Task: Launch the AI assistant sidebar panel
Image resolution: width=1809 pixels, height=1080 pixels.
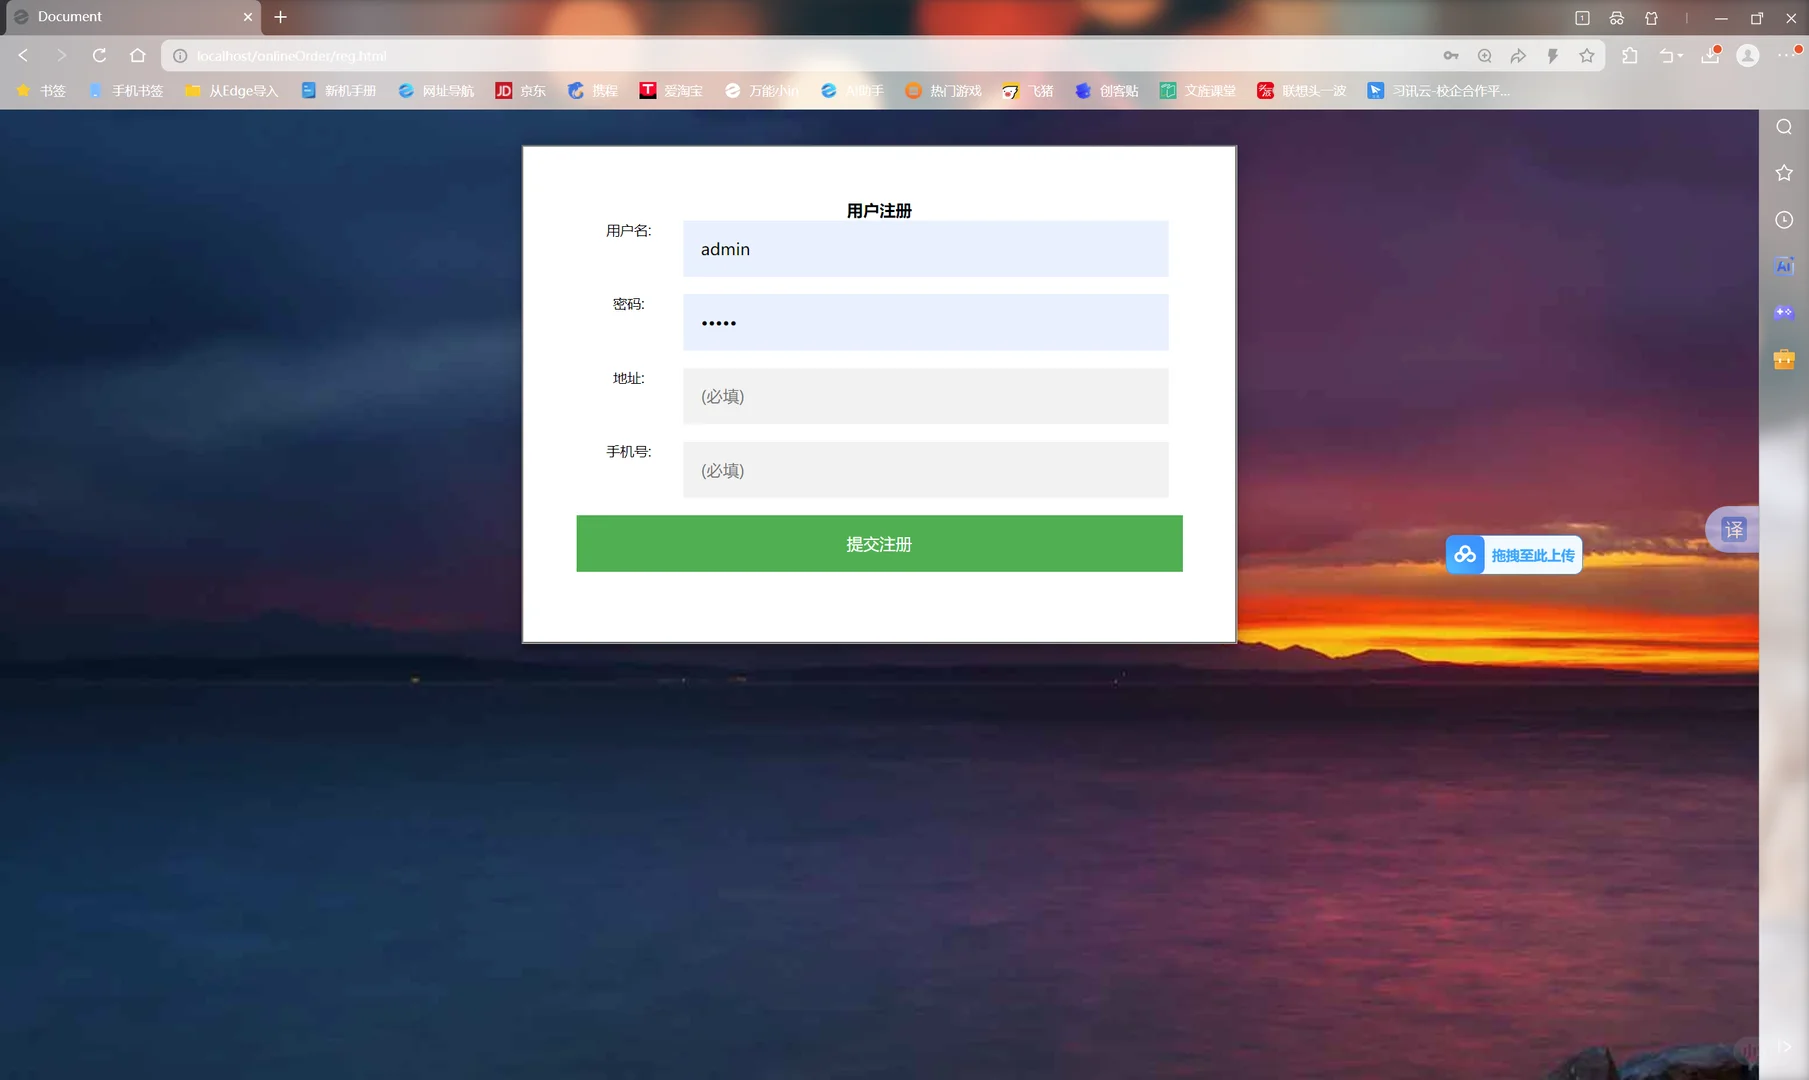Action: coord(1784,265)
